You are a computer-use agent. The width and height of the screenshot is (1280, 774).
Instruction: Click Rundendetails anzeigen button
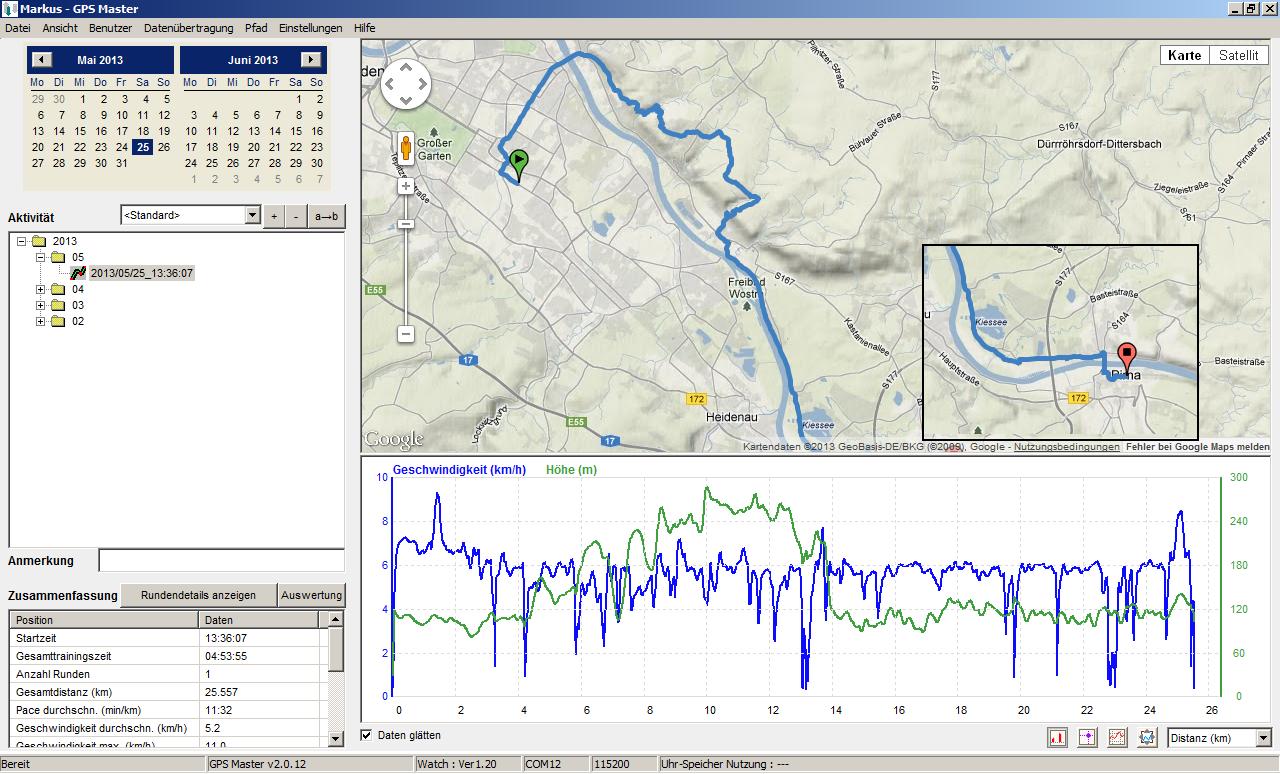point(198,595)
